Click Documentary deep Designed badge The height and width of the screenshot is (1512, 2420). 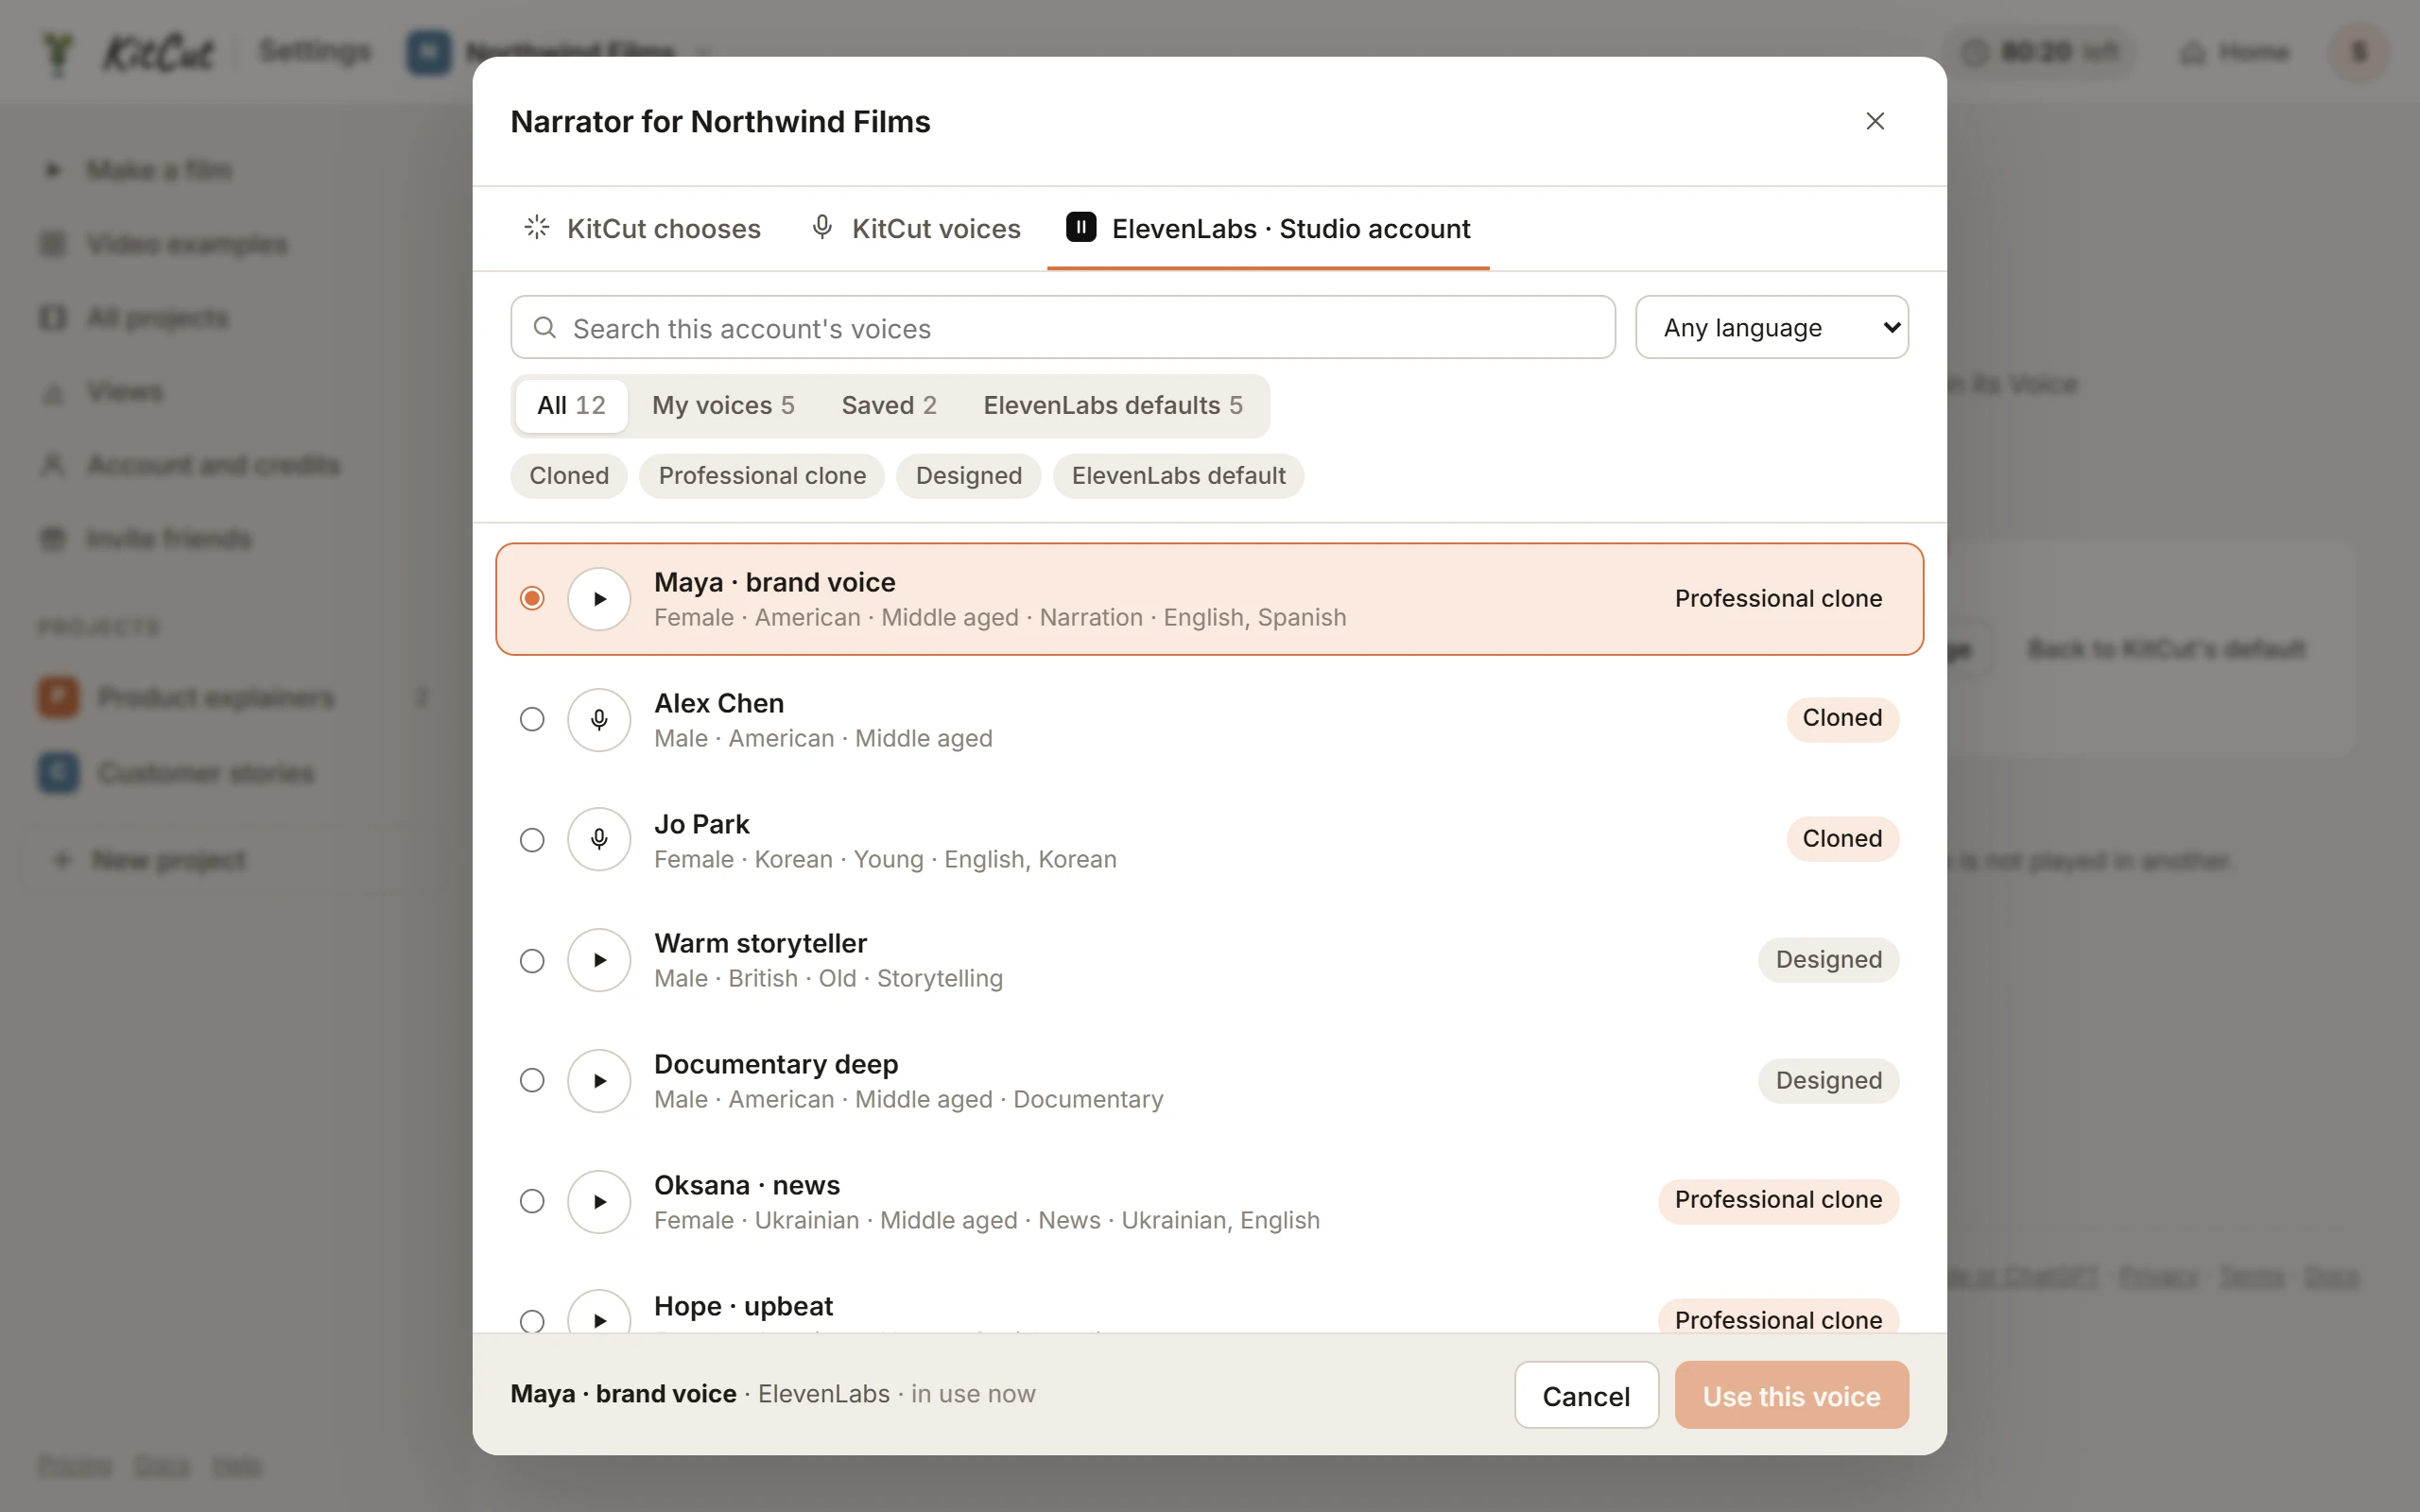click(1828, 1080)
